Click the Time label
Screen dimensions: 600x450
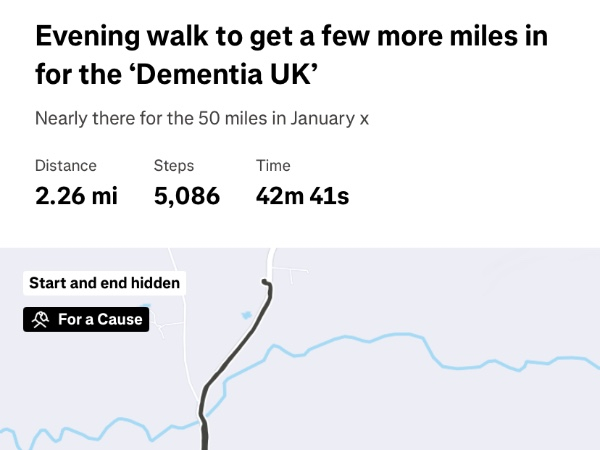click(x=273, y=166)
